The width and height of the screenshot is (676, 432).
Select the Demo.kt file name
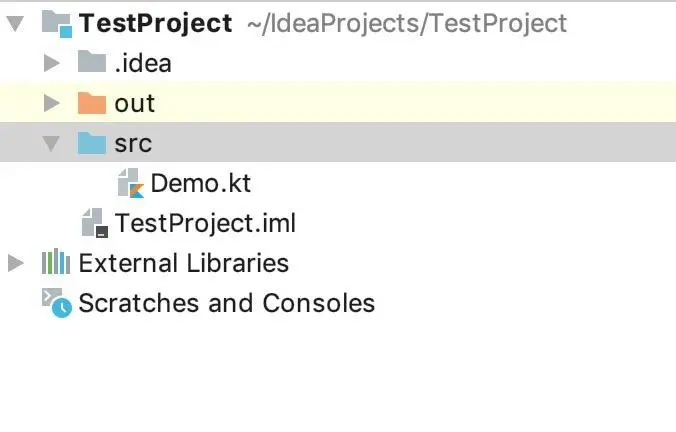tap(200, 183)
